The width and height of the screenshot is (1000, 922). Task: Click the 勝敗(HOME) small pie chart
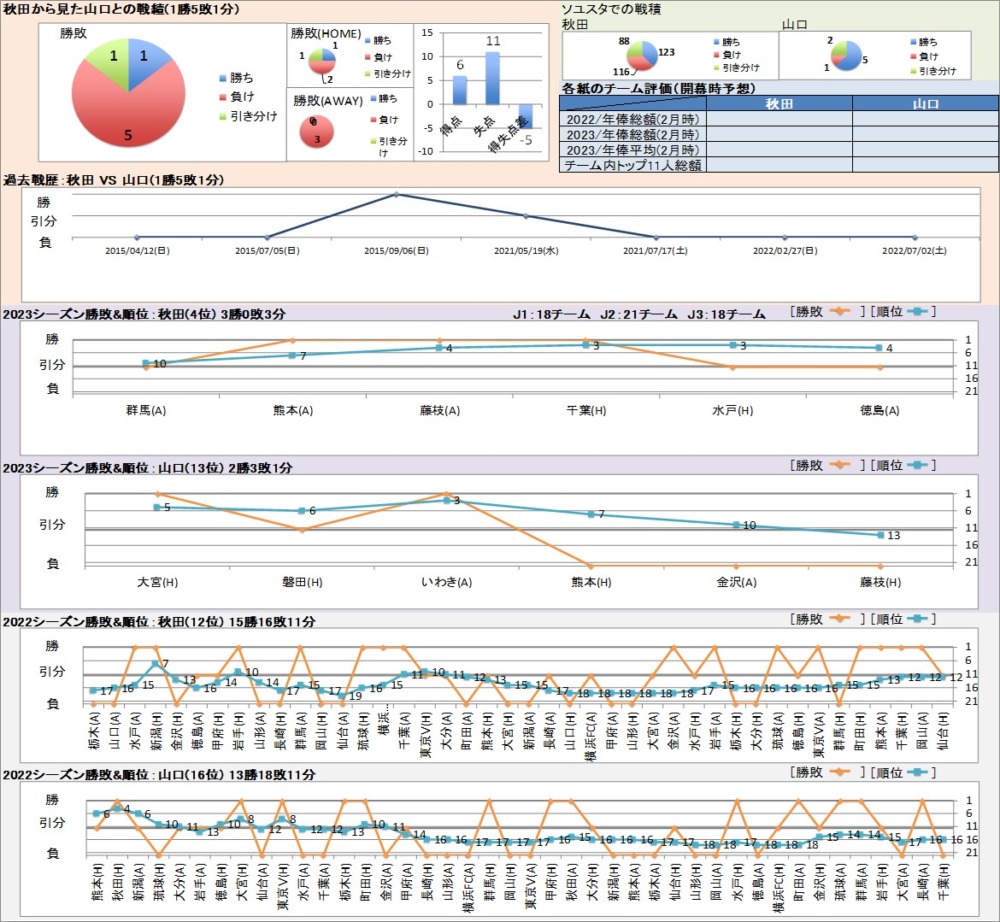coord(322,61)
